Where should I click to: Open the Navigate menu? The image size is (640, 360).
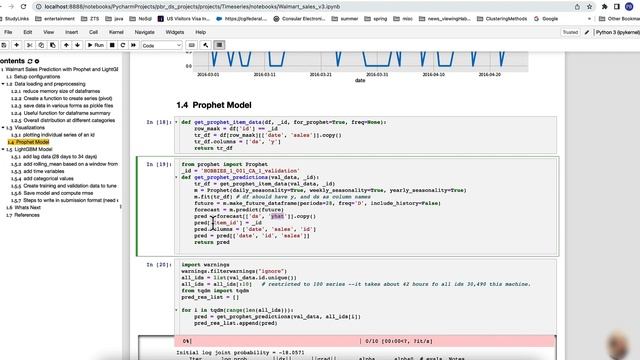[x=144, y=32]
